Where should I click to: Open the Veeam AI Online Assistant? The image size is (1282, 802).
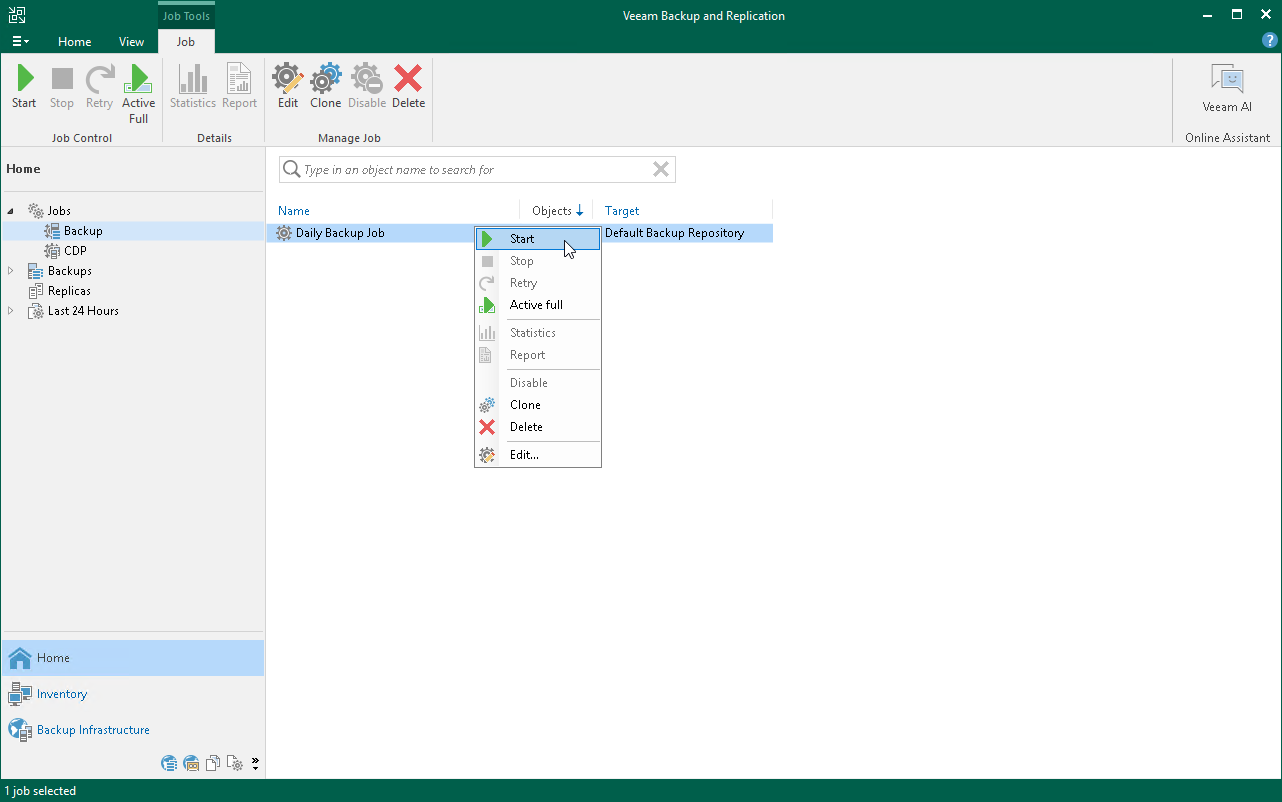(x=1226, y=88)
